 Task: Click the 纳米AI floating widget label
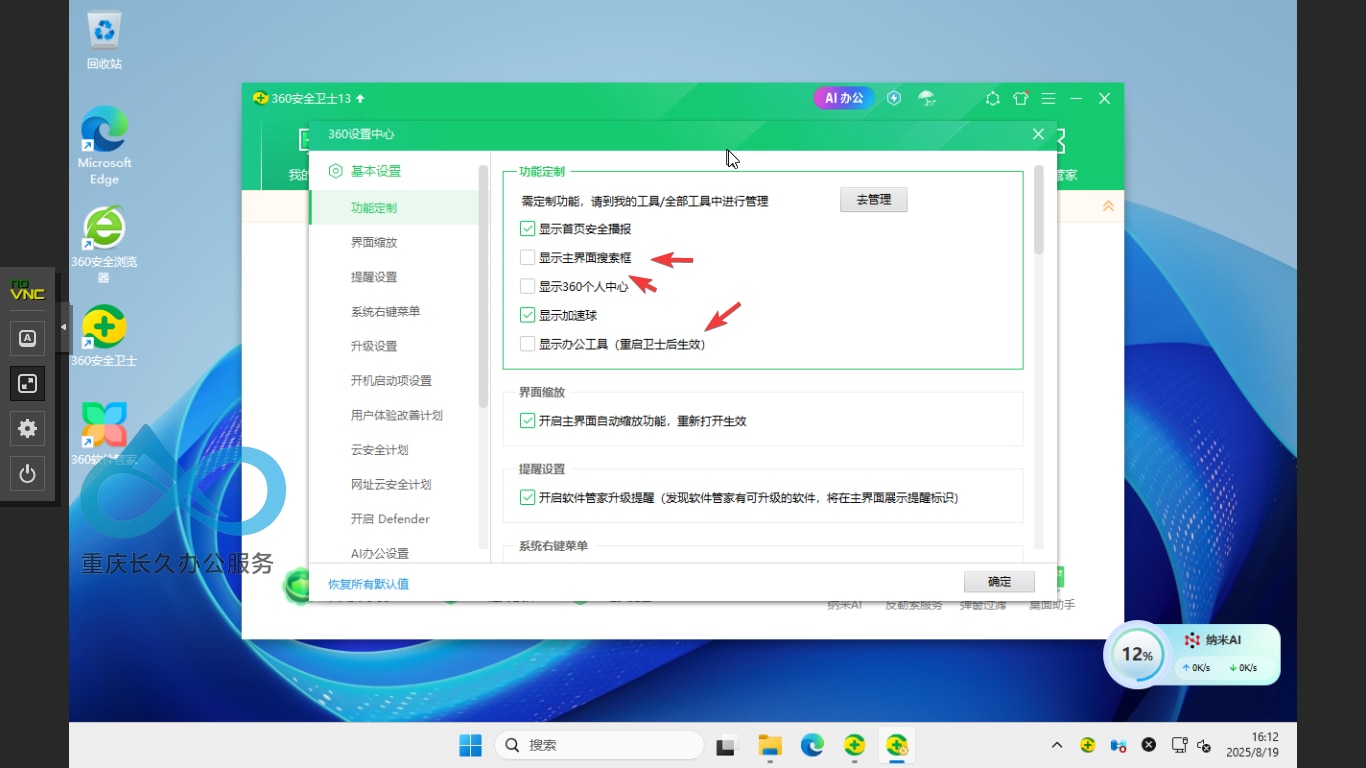[1213, 640]
